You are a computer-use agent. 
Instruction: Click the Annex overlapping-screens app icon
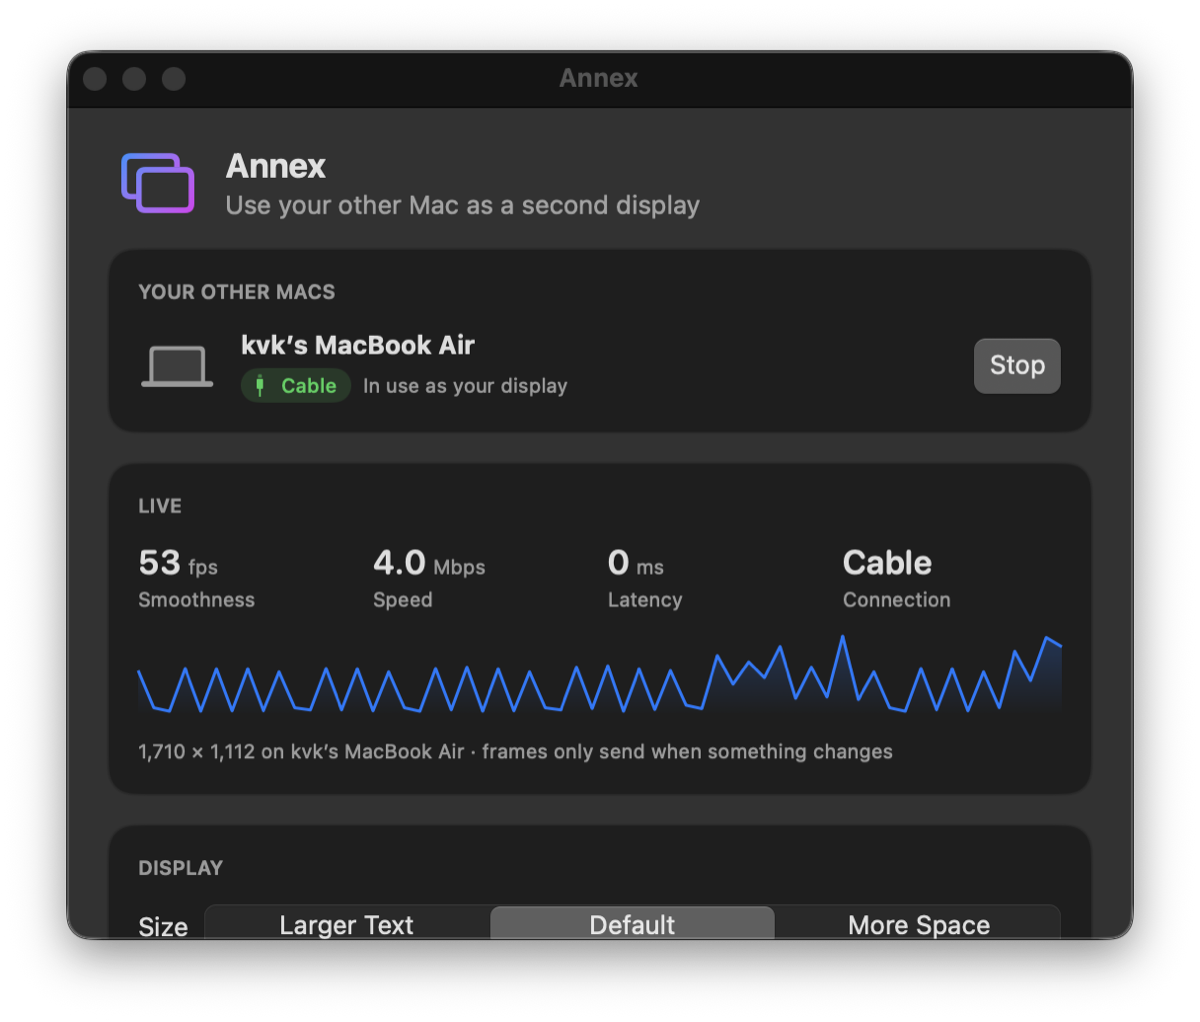click(x=158, y=183)
